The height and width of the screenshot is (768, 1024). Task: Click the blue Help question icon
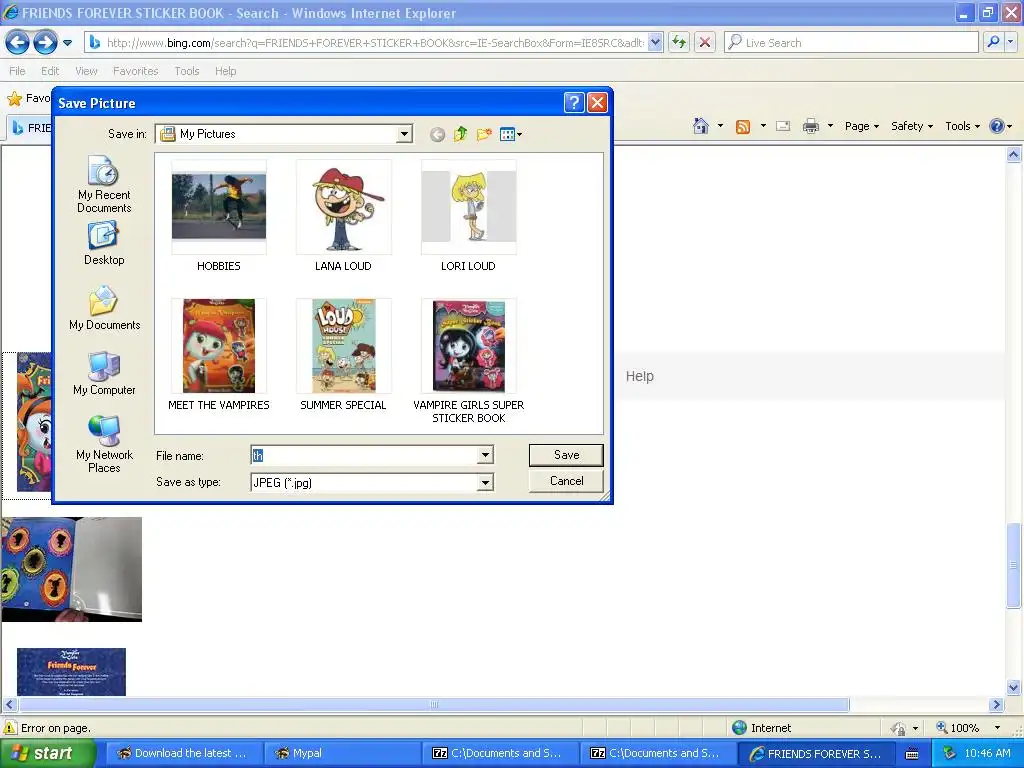tap(997, 126)
